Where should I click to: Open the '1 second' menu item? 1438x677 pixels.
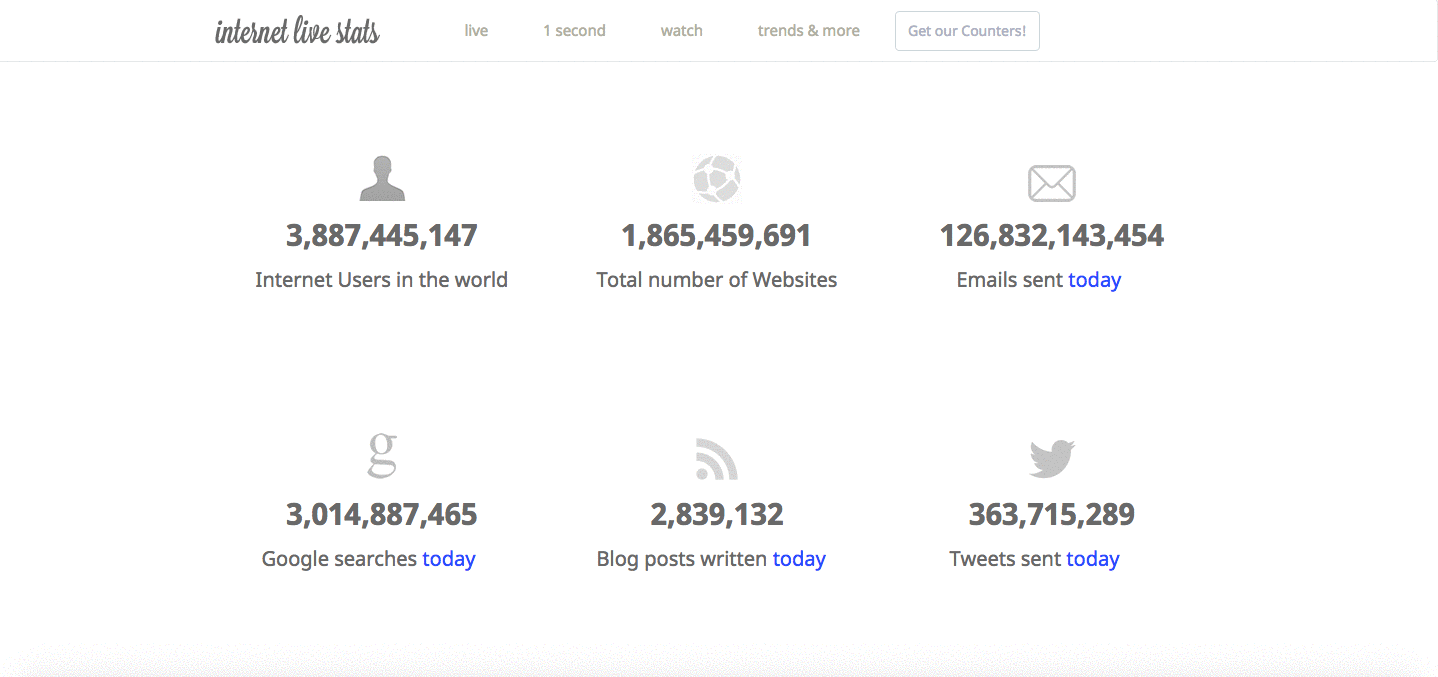(574, 31)
